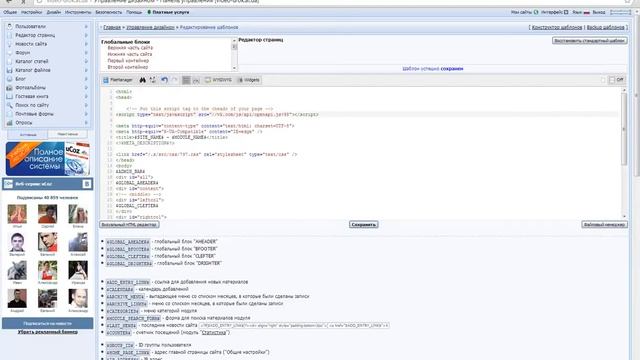This screenshot has width=640, height=360.
Task: Select Первый контейнер in global blocks
Action: (128, 60)
